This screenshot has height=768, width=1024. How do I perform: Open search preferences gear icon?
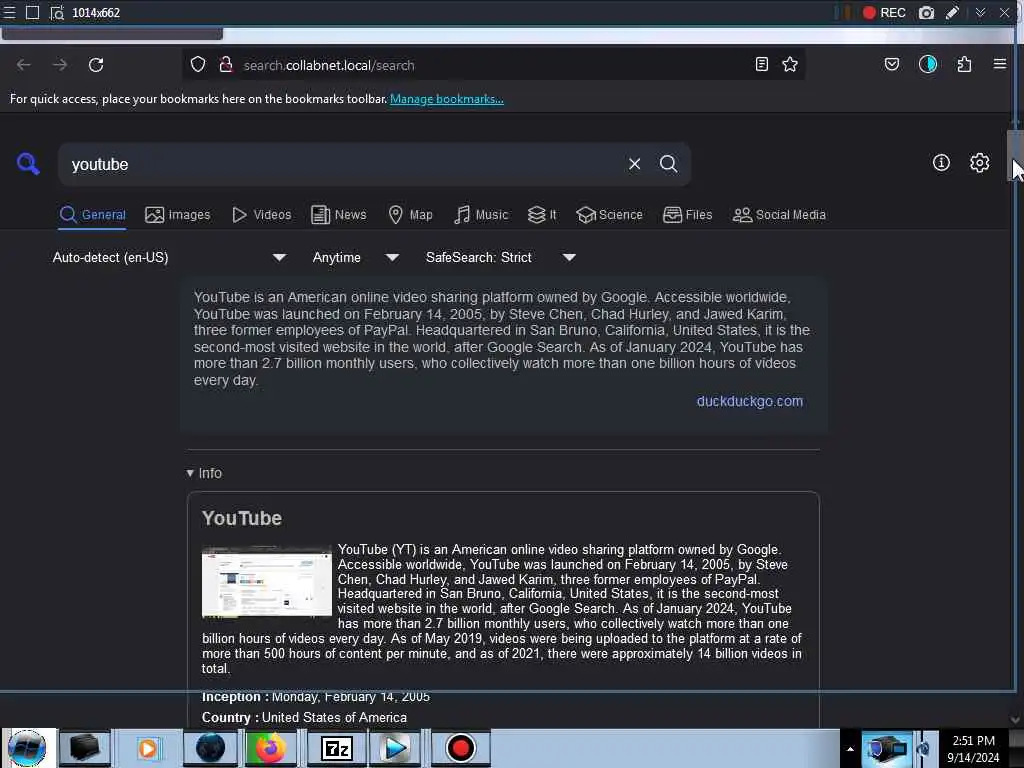pos(980,163)
